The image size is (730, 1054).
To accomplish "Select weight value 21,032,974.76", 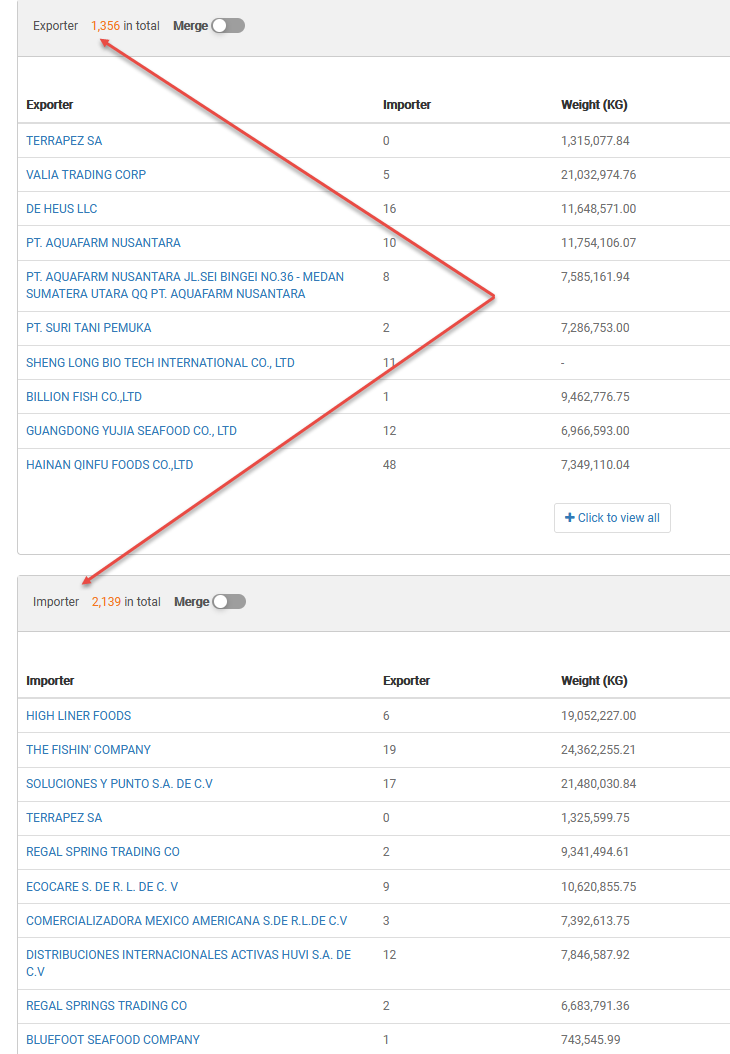I will pyautogui.click(x=598, y=175).
